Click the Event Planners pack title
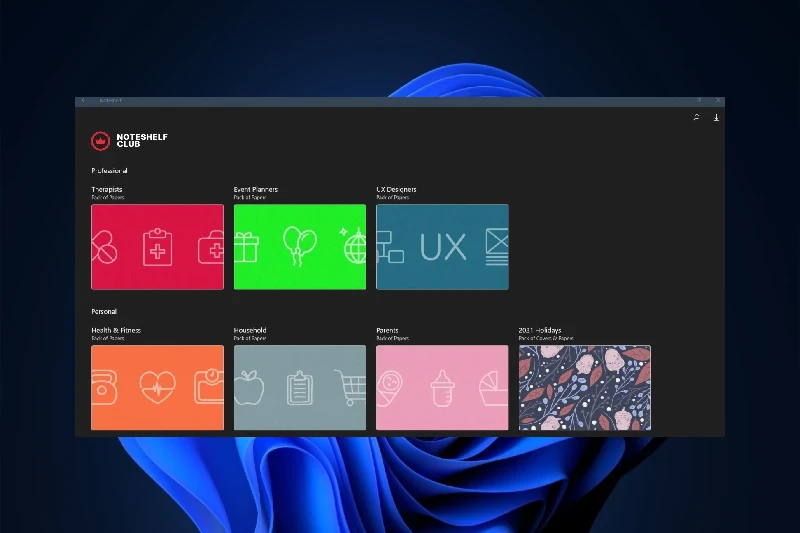 (256, 189)
